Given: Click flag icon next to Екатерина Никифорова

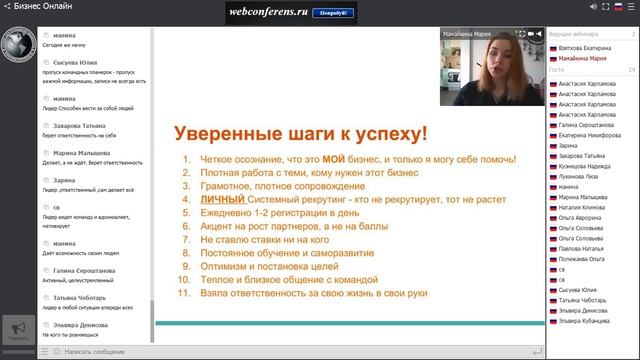Looking at the screenshot, I should [553, 136].
